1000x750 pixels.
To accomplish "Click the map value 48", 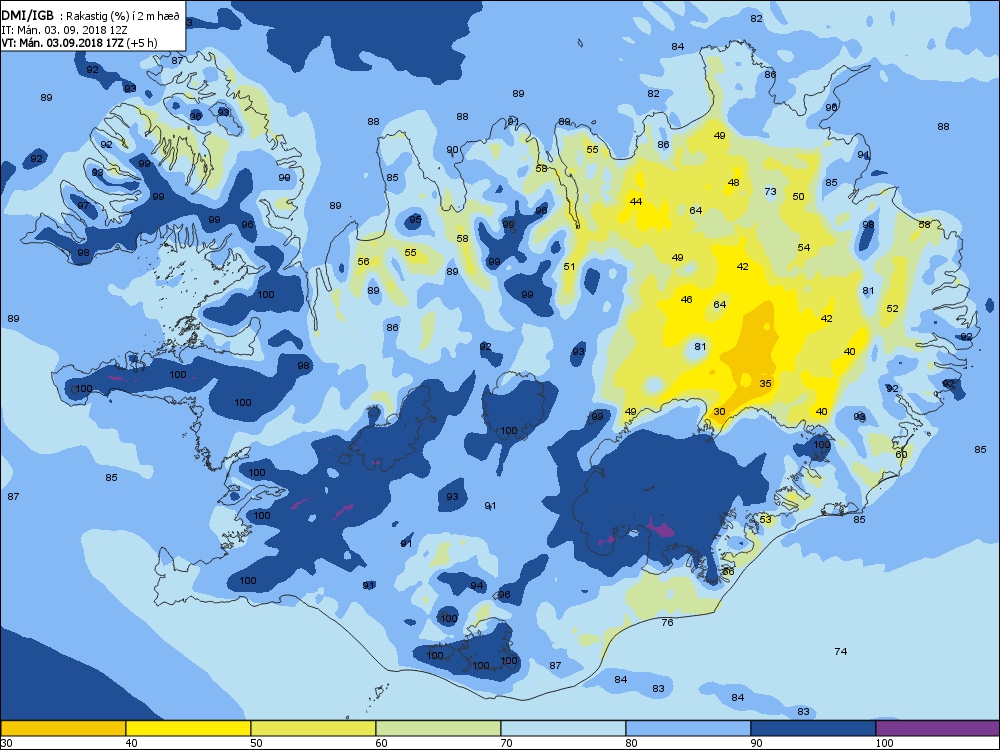I will click(733, 182).
